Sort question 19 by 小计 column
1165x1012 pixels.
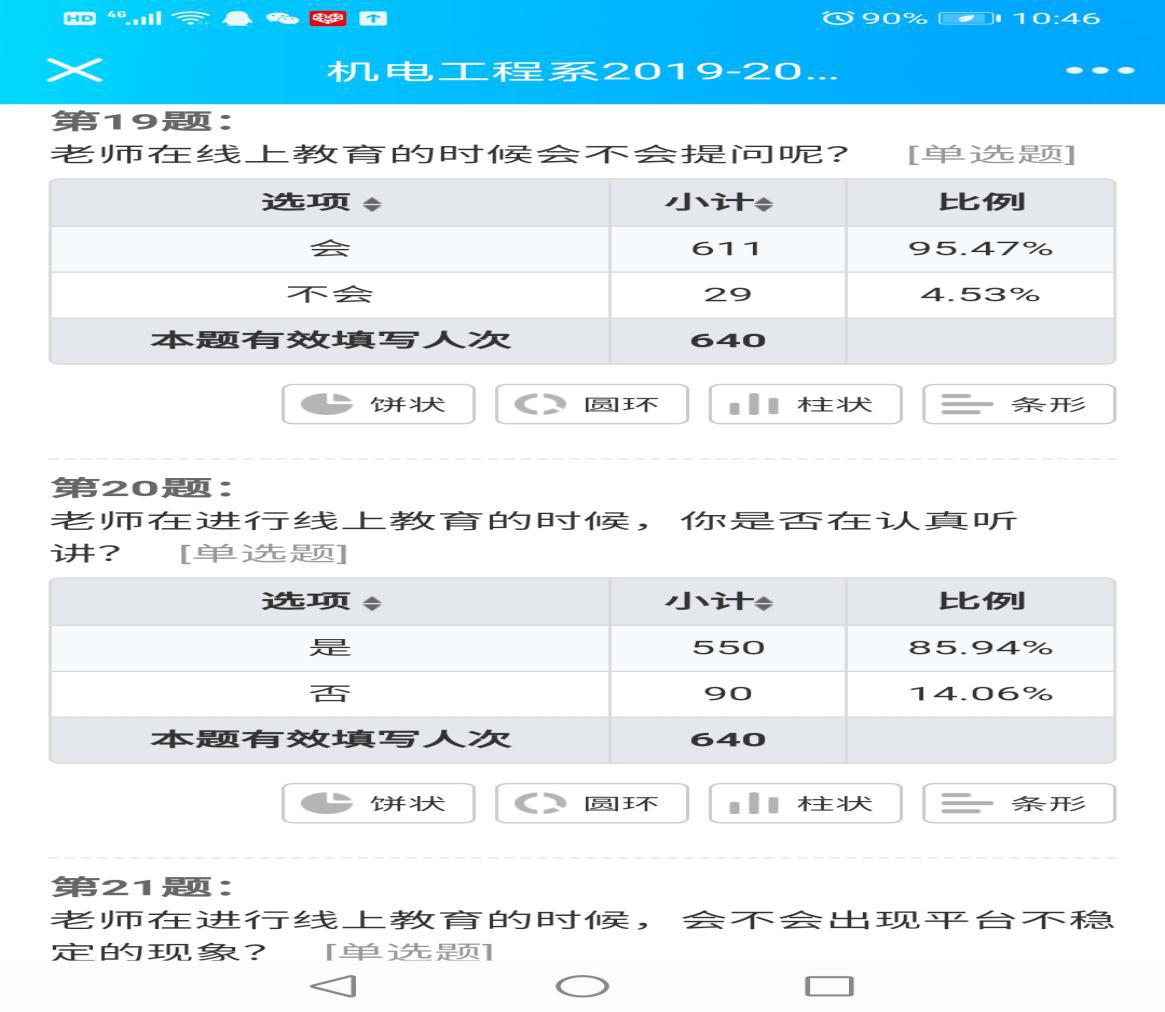(727, 203)
